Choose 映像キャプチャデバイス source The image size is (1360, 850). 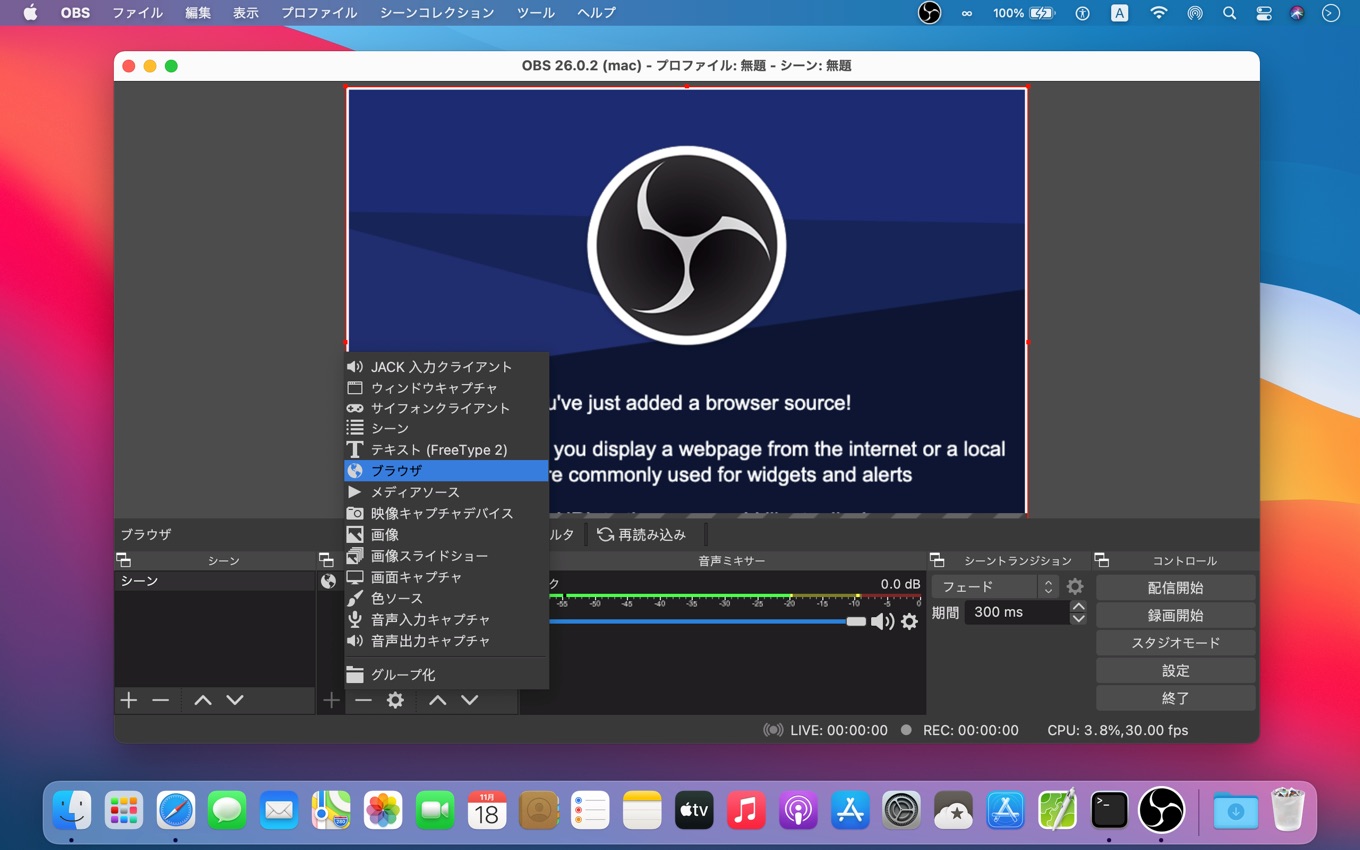[446, 513]
